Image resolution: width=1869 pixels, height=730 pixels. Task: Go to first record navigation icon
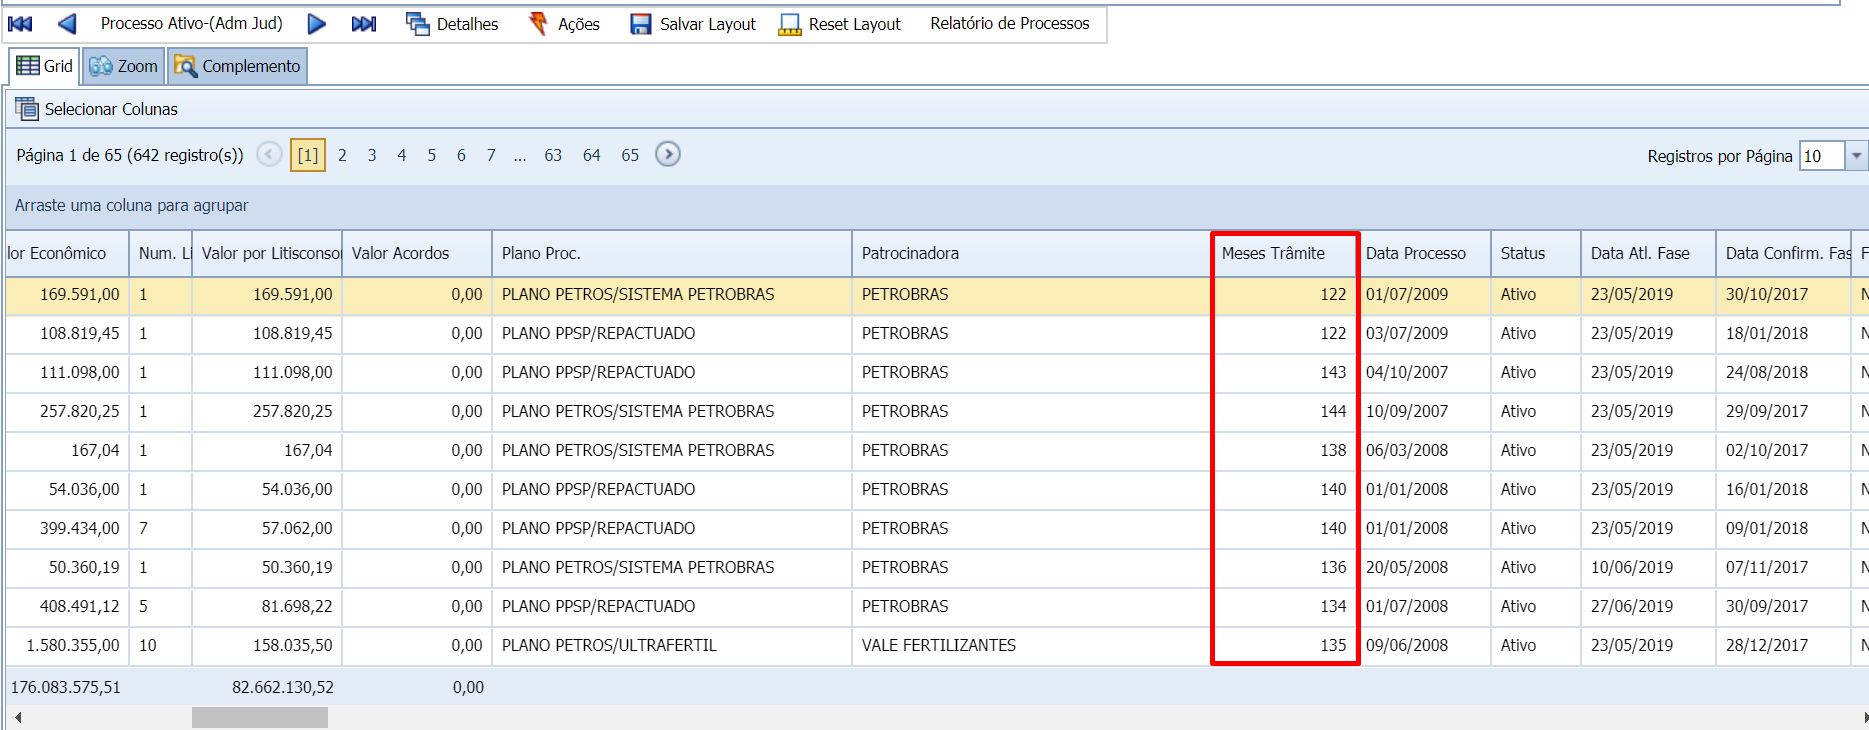[x=20, y=24]
